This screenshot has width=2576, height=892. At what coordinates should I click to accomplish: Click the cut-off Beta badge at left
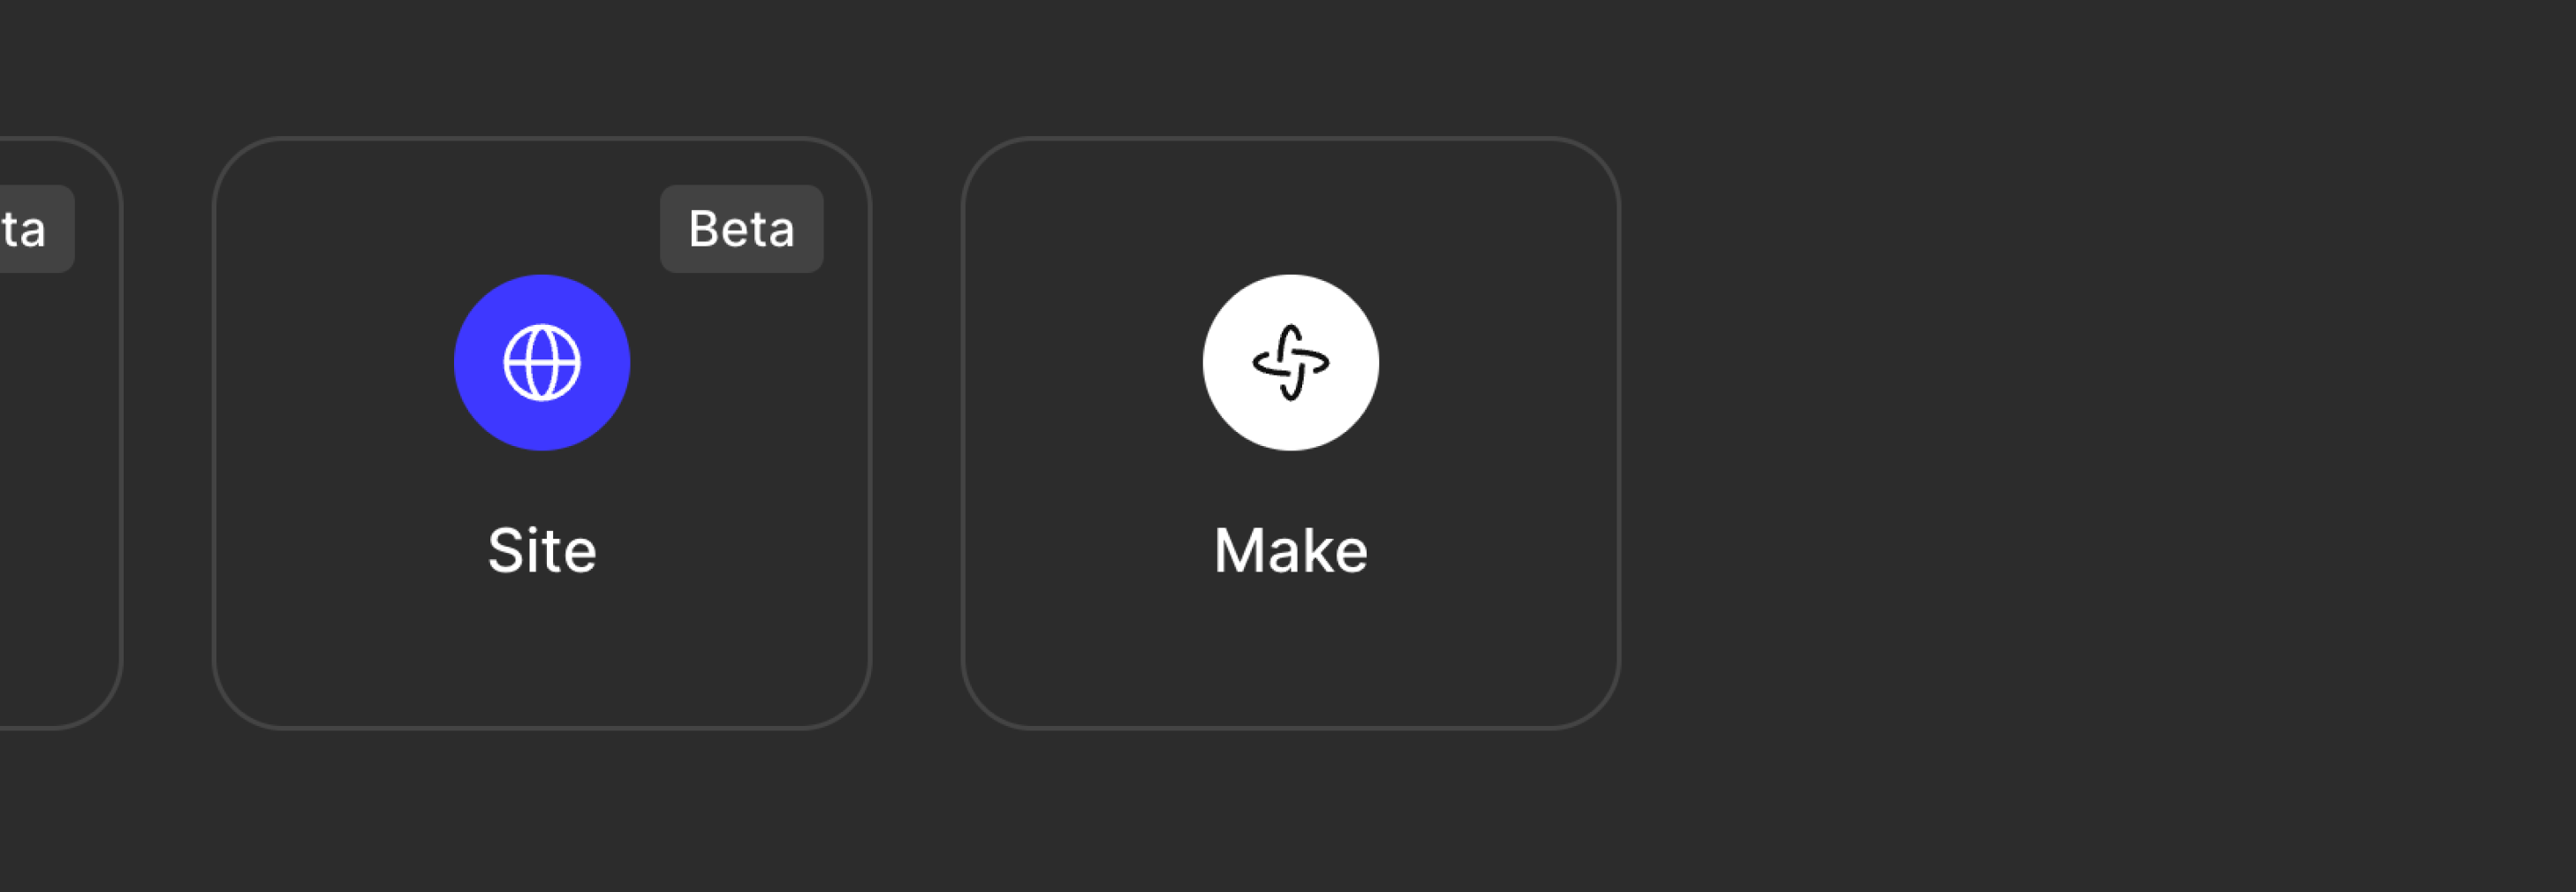[x=36, y=229]
